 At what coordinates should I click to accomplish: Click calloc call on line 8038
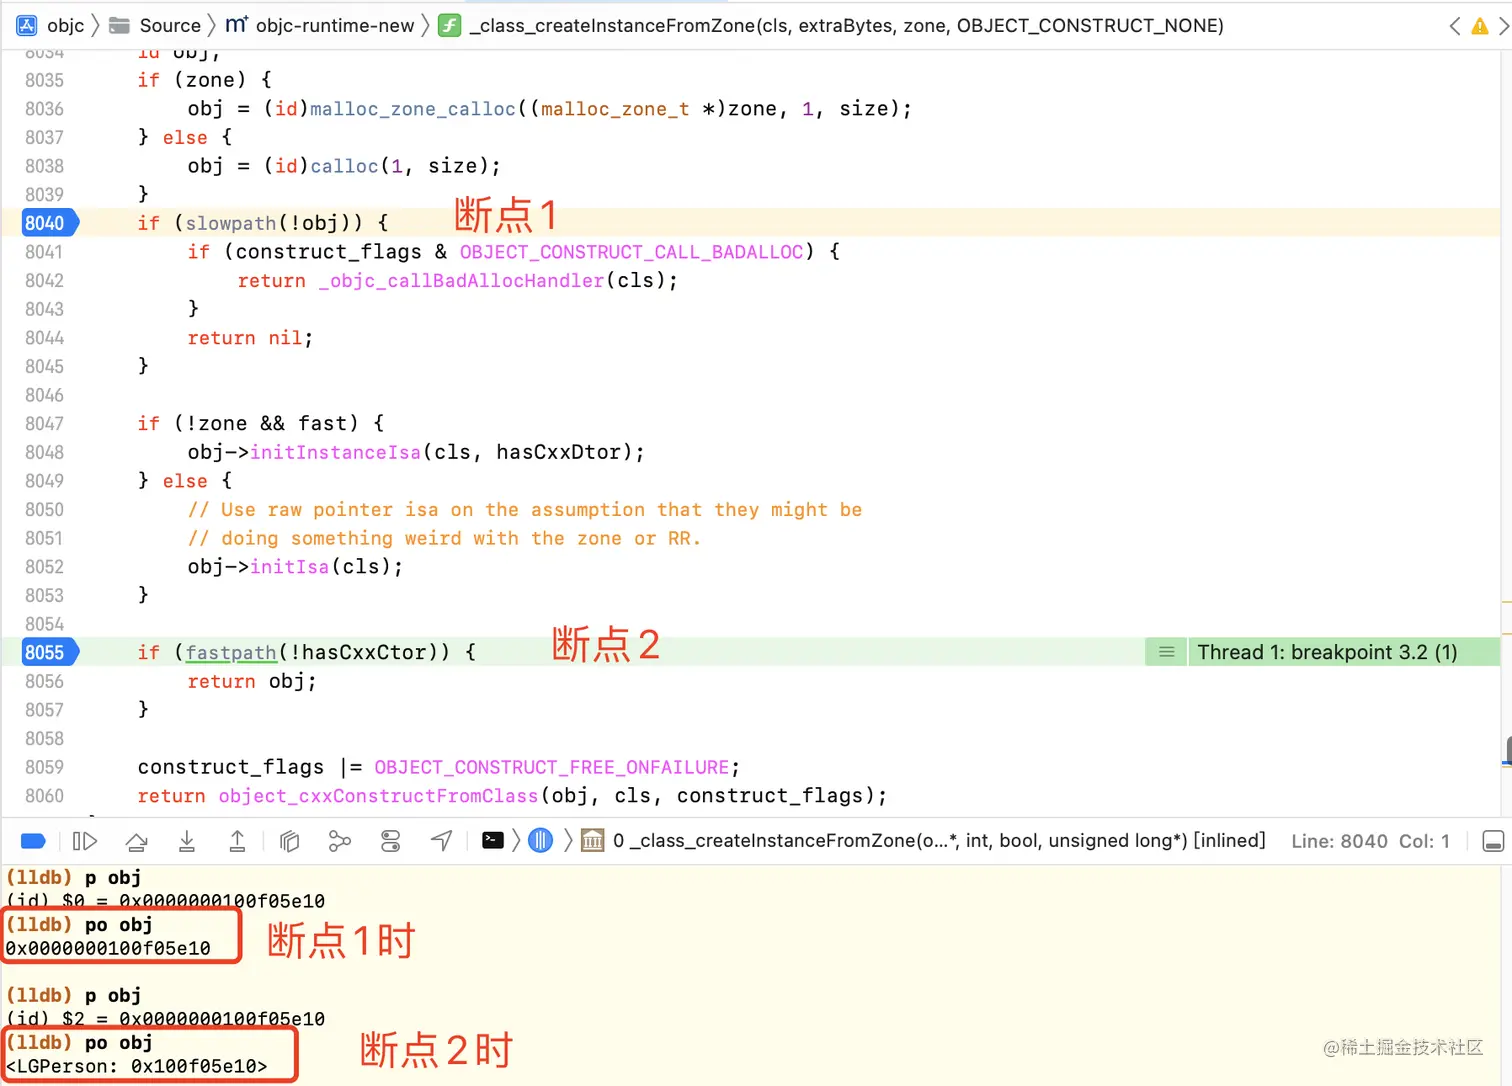pyautogui.click(x=344, y=166)
